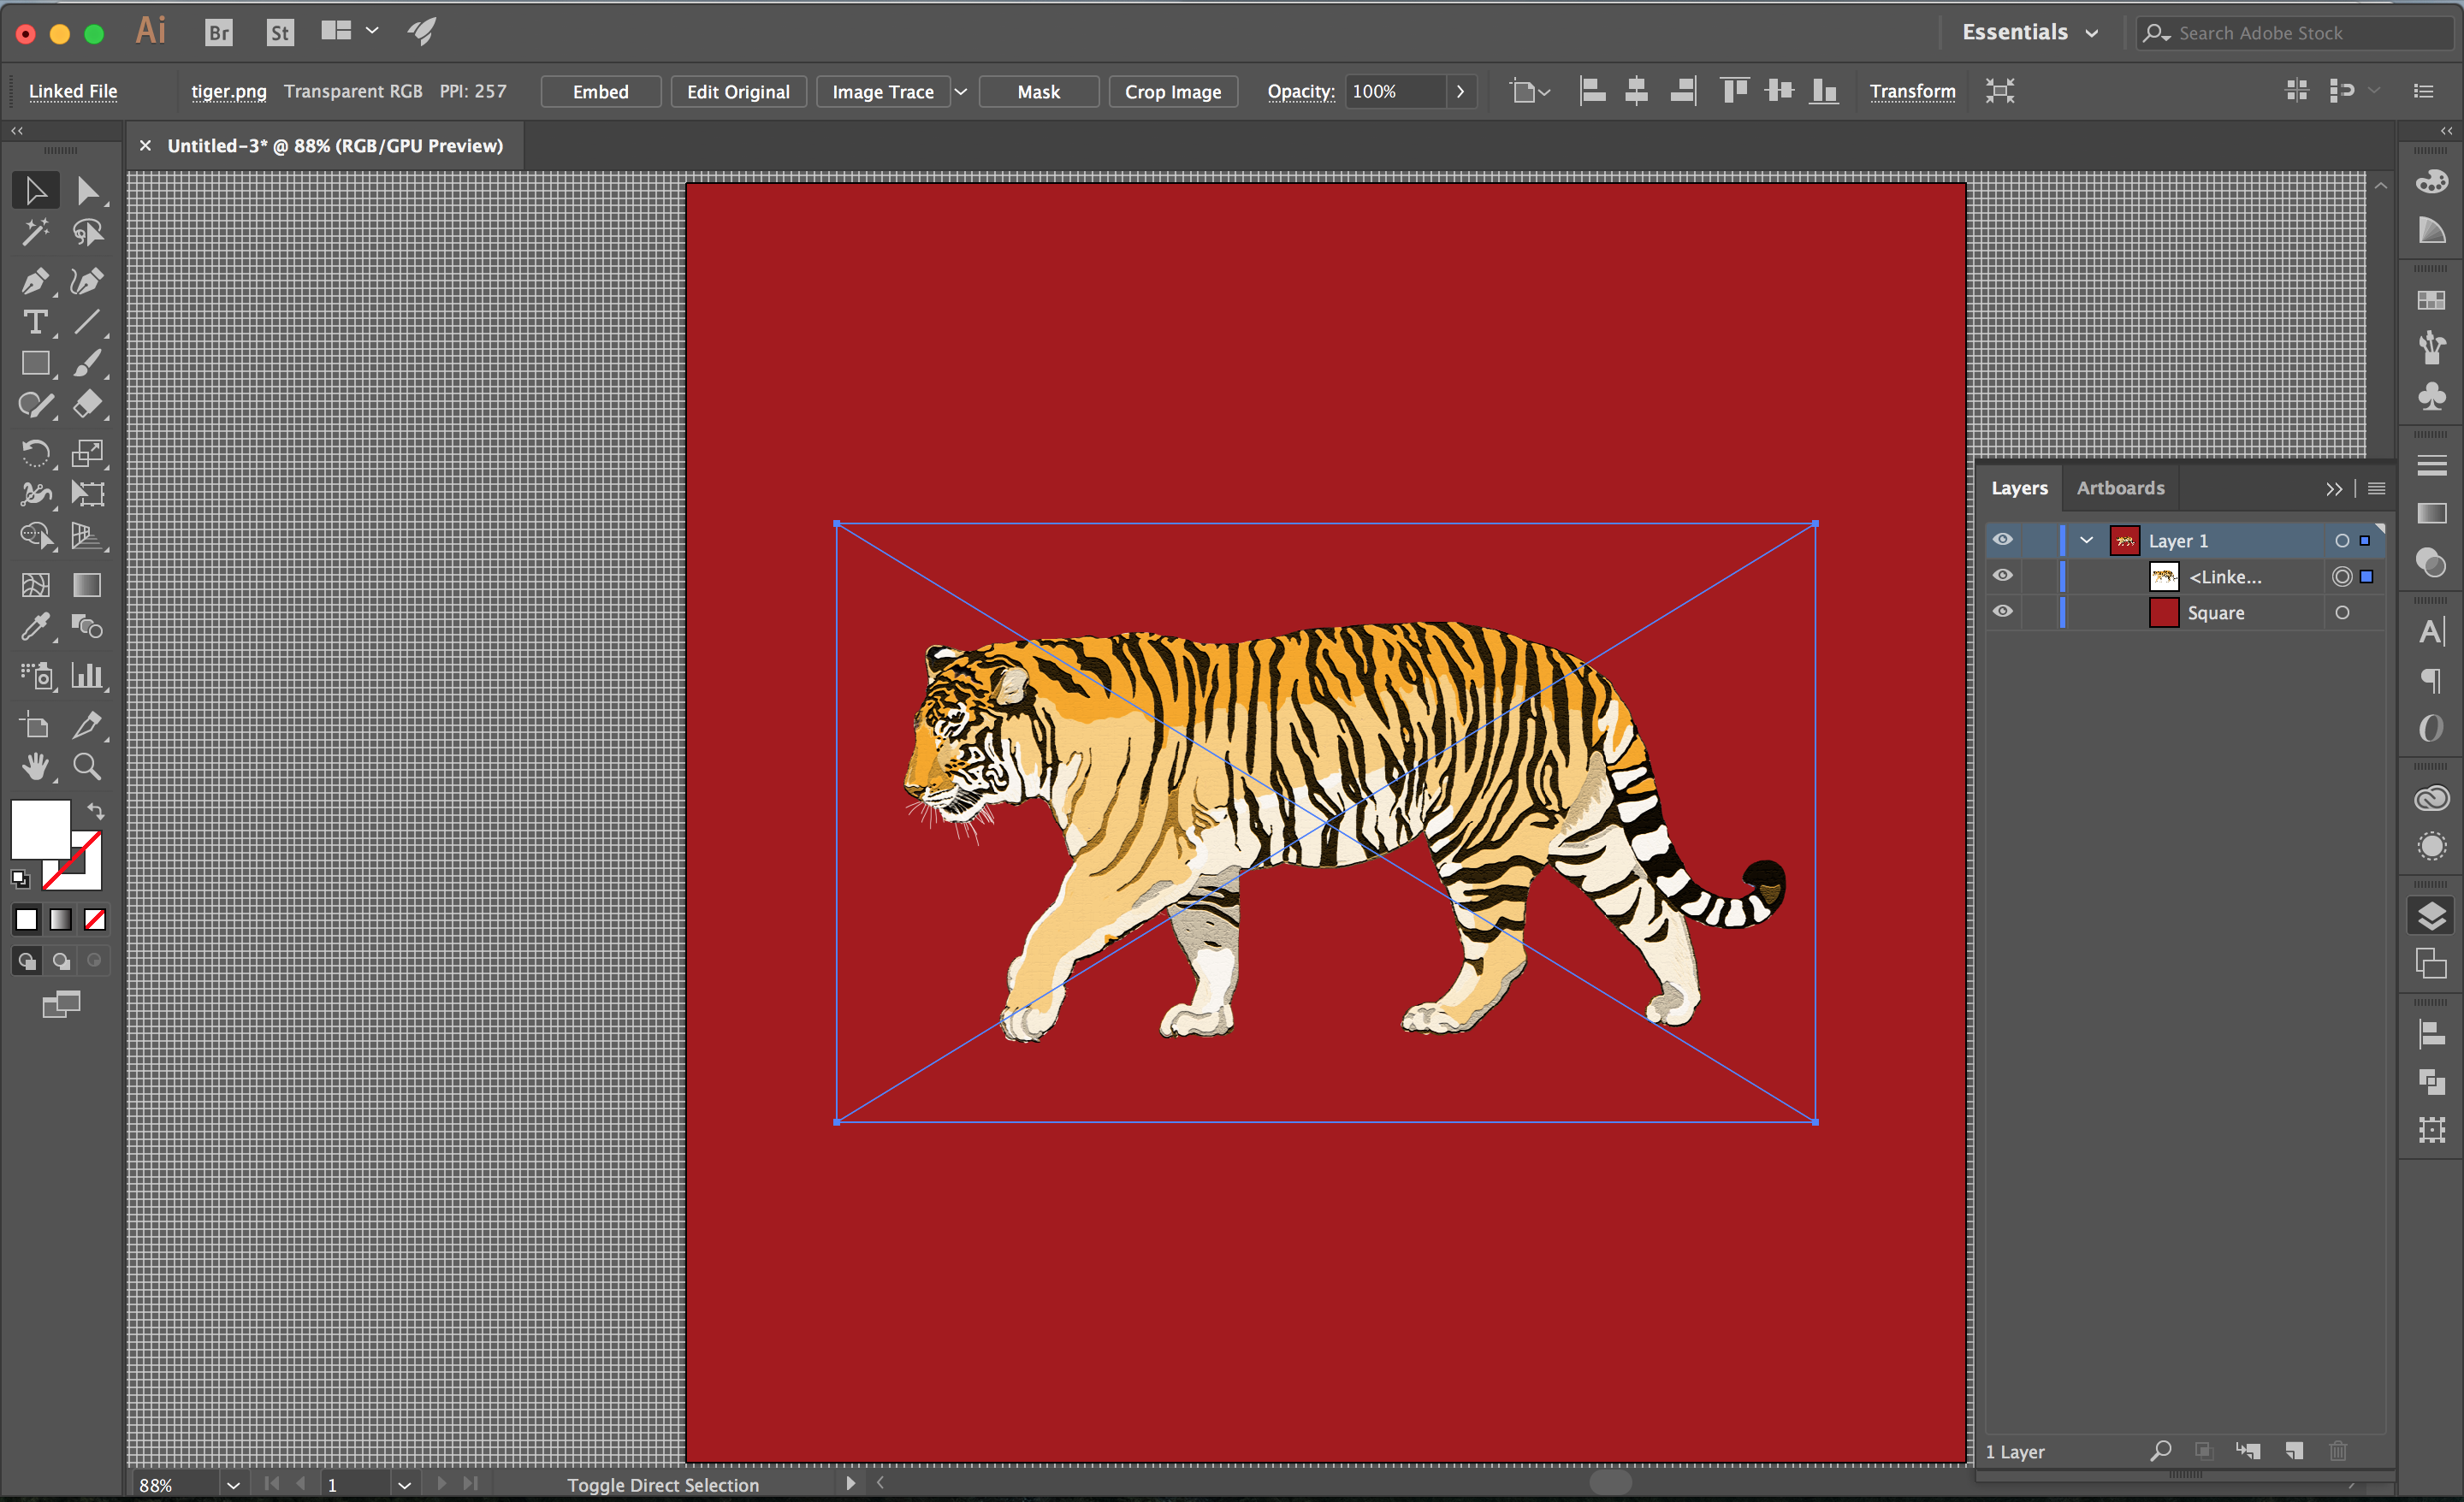Select the Pen tool
Viewport: 2464px width, 1502px height.
(34, 281)
